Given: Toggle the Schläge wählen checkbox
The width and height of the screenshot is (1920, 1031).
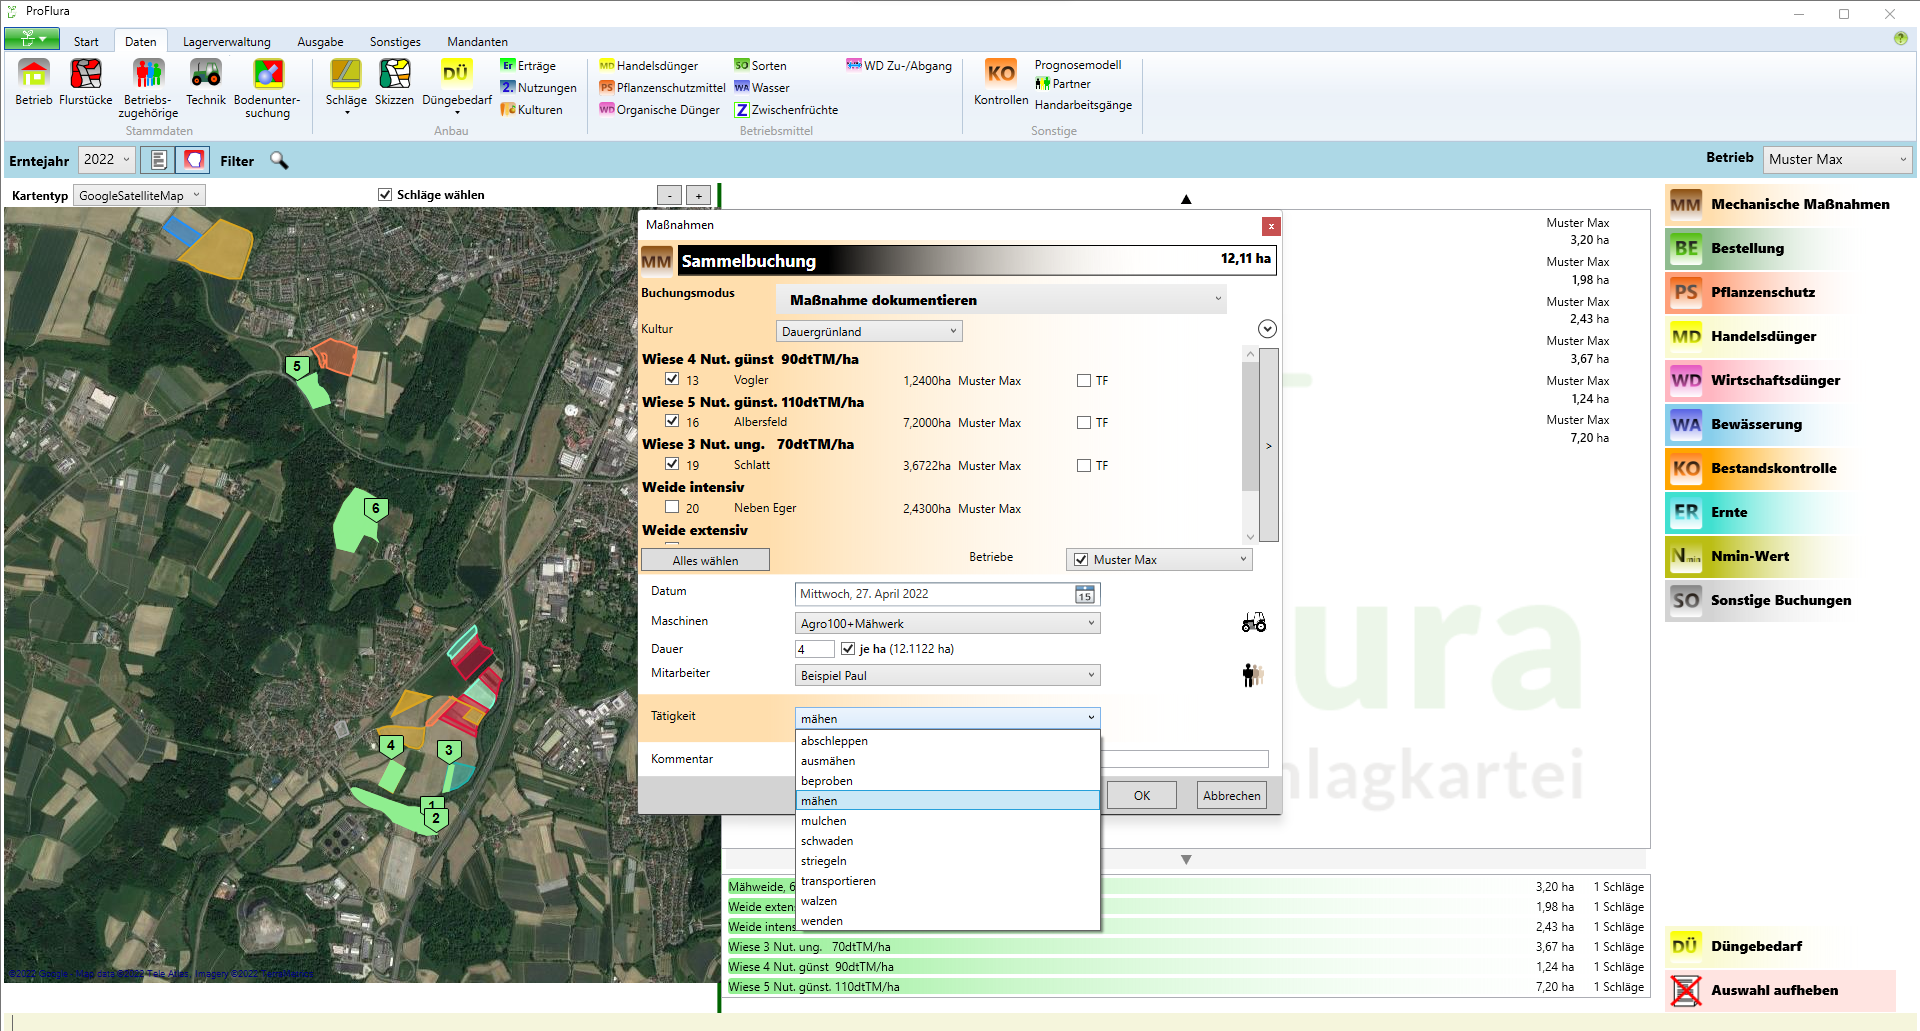Looking at the screenshot, I should [x=385, y=195].
